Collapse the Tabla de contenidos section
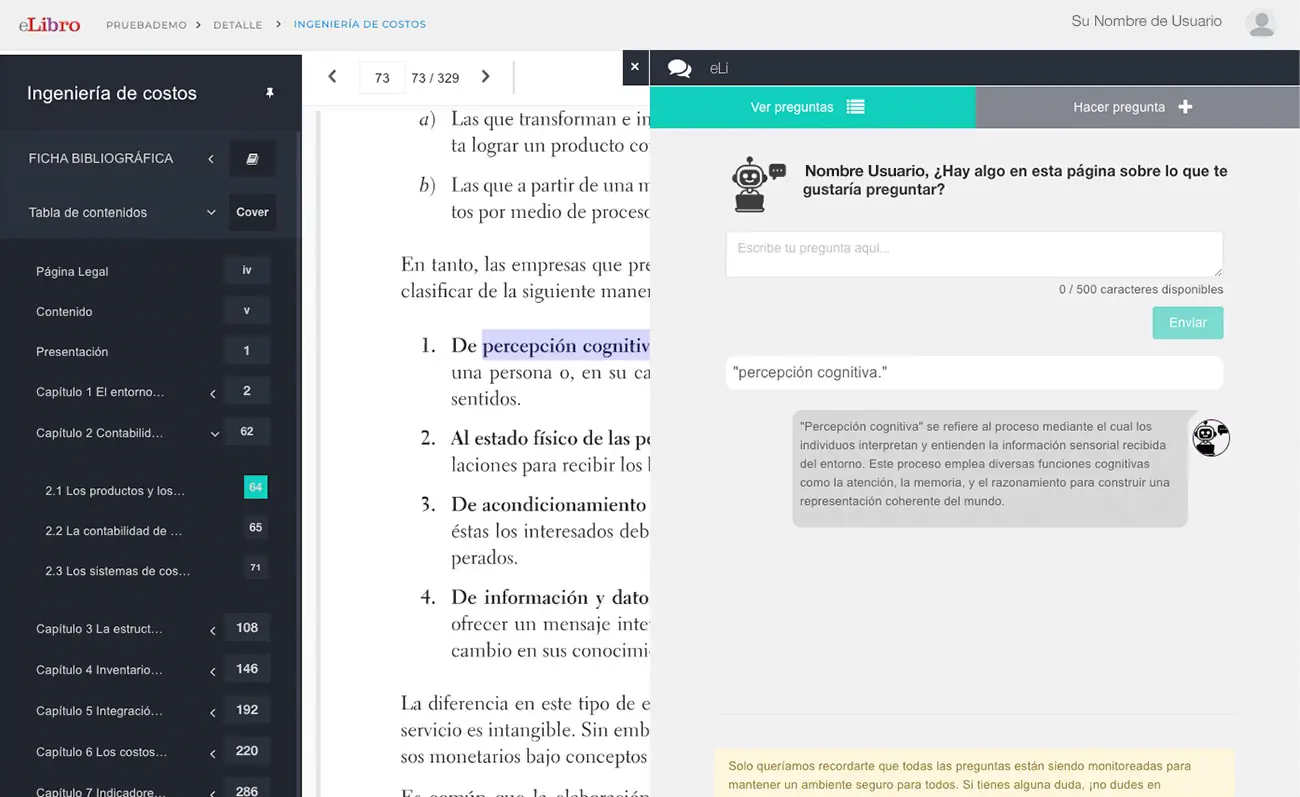Viewport: 1300px width, 797px height. tap(211, 213)
